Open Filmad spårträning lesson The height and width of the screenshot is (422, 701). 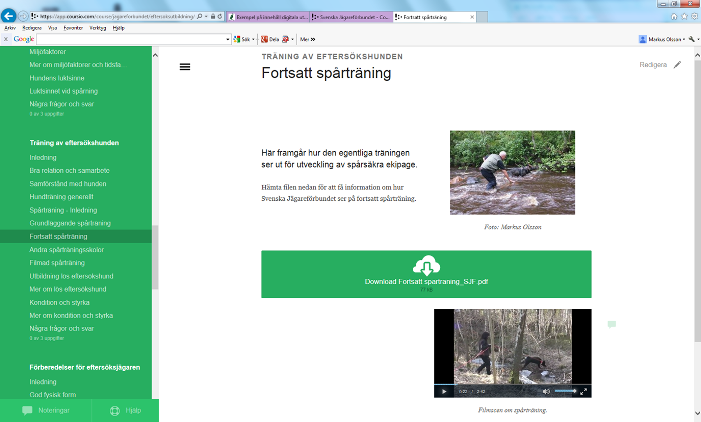[57, 262]
